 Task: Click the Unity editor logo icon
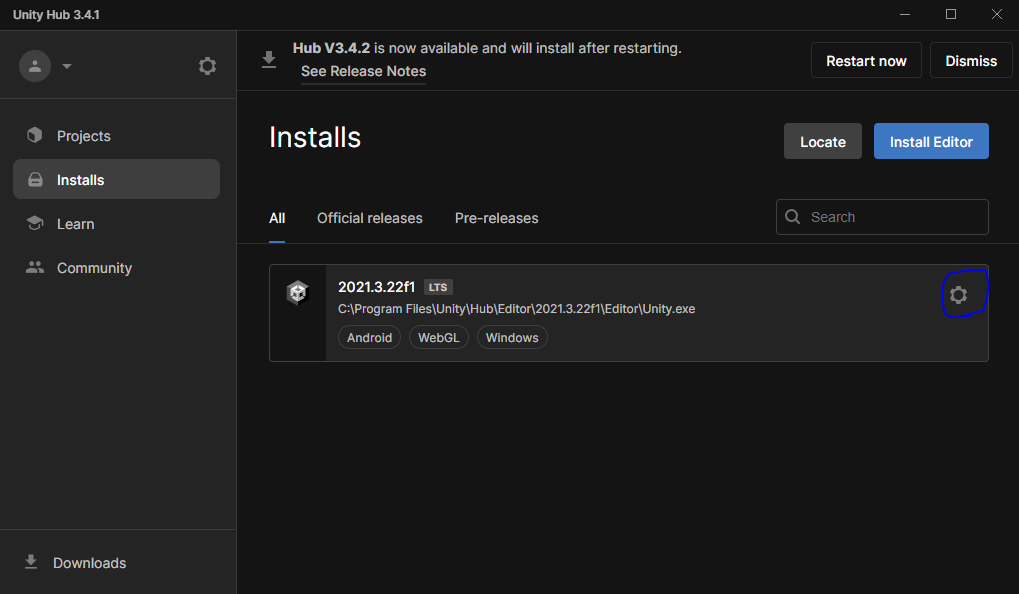tap(298, 292)
